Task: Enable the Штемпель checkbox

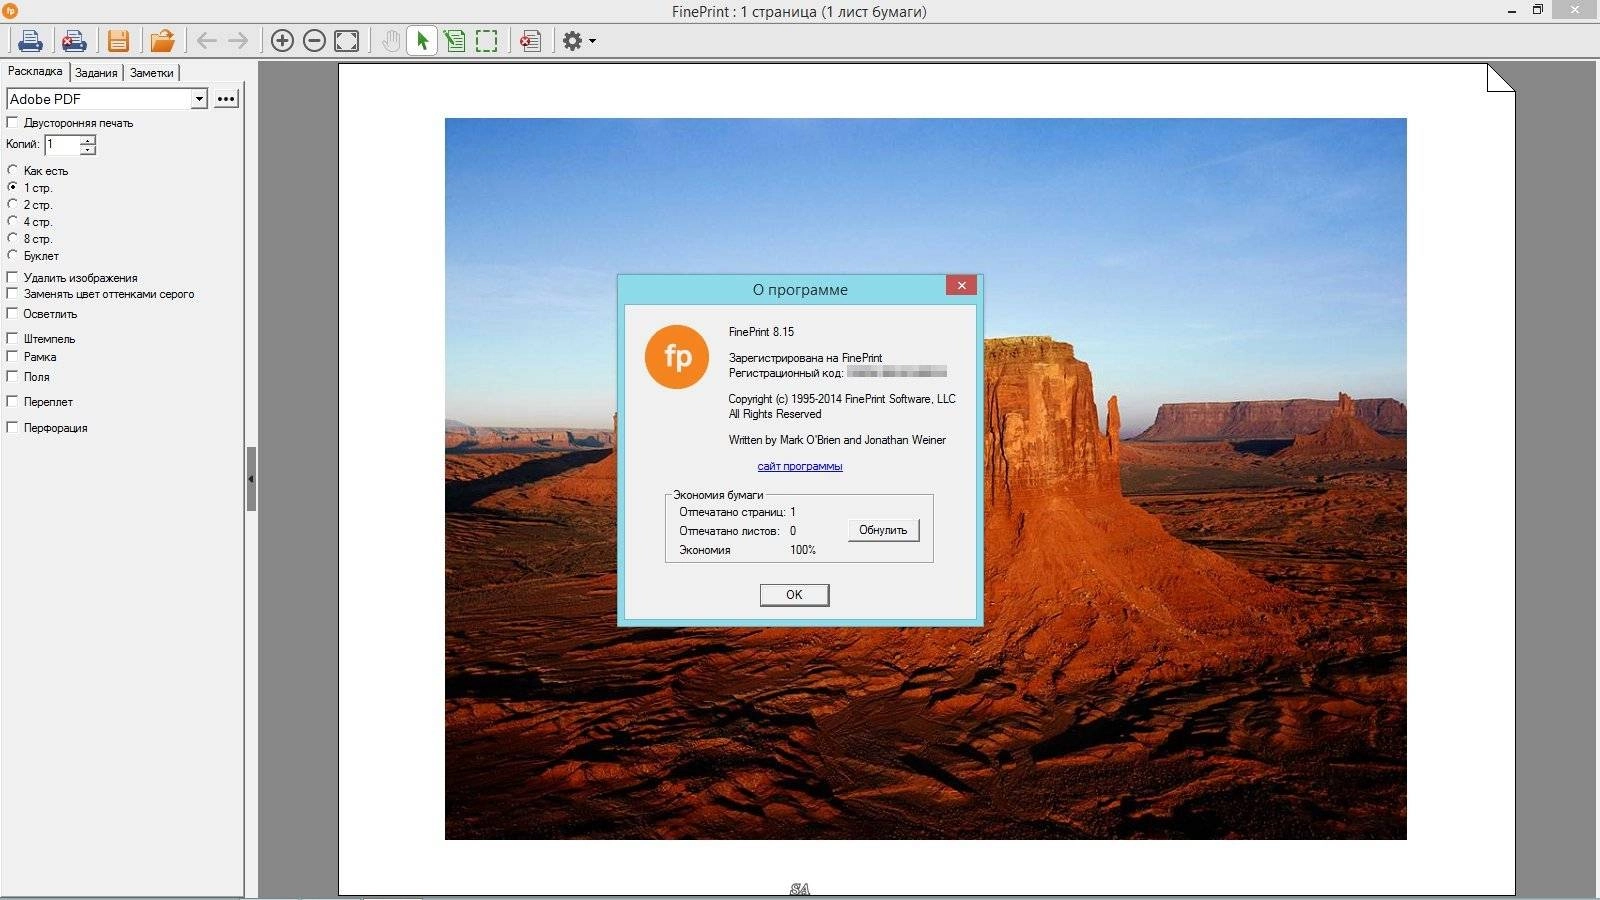Action: [x=12, y=338]
